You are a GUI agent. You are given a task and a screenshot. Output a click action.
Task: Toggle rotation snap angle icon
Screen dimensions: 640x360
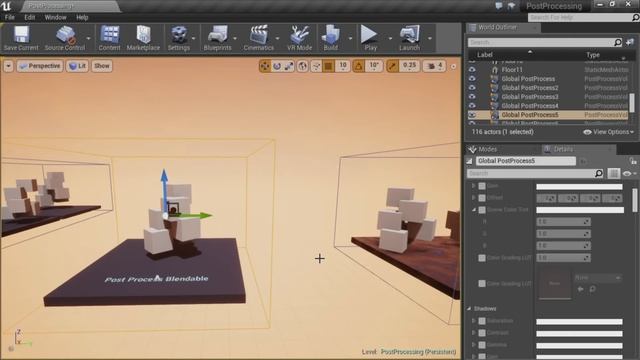358,66
